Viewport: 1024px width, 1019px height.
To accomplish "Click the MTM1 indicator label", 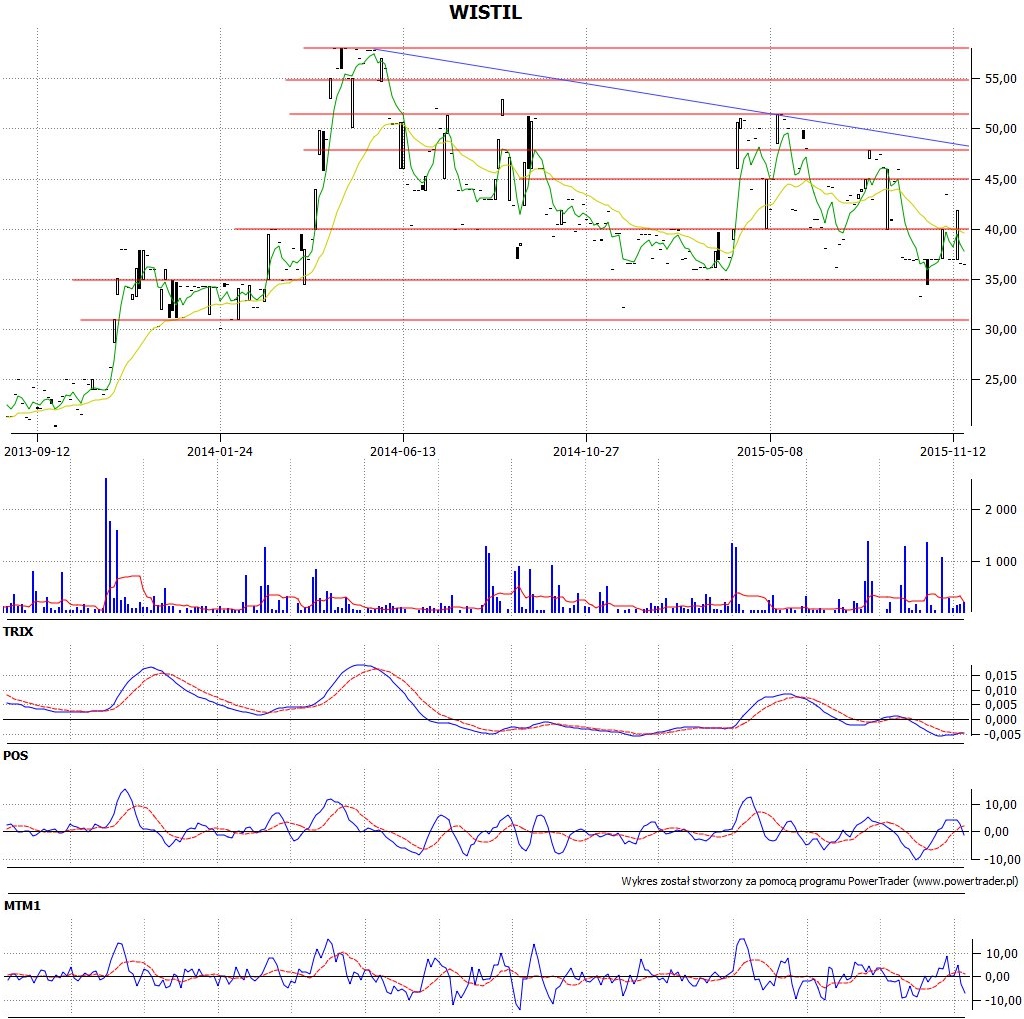I will point(22,905).
